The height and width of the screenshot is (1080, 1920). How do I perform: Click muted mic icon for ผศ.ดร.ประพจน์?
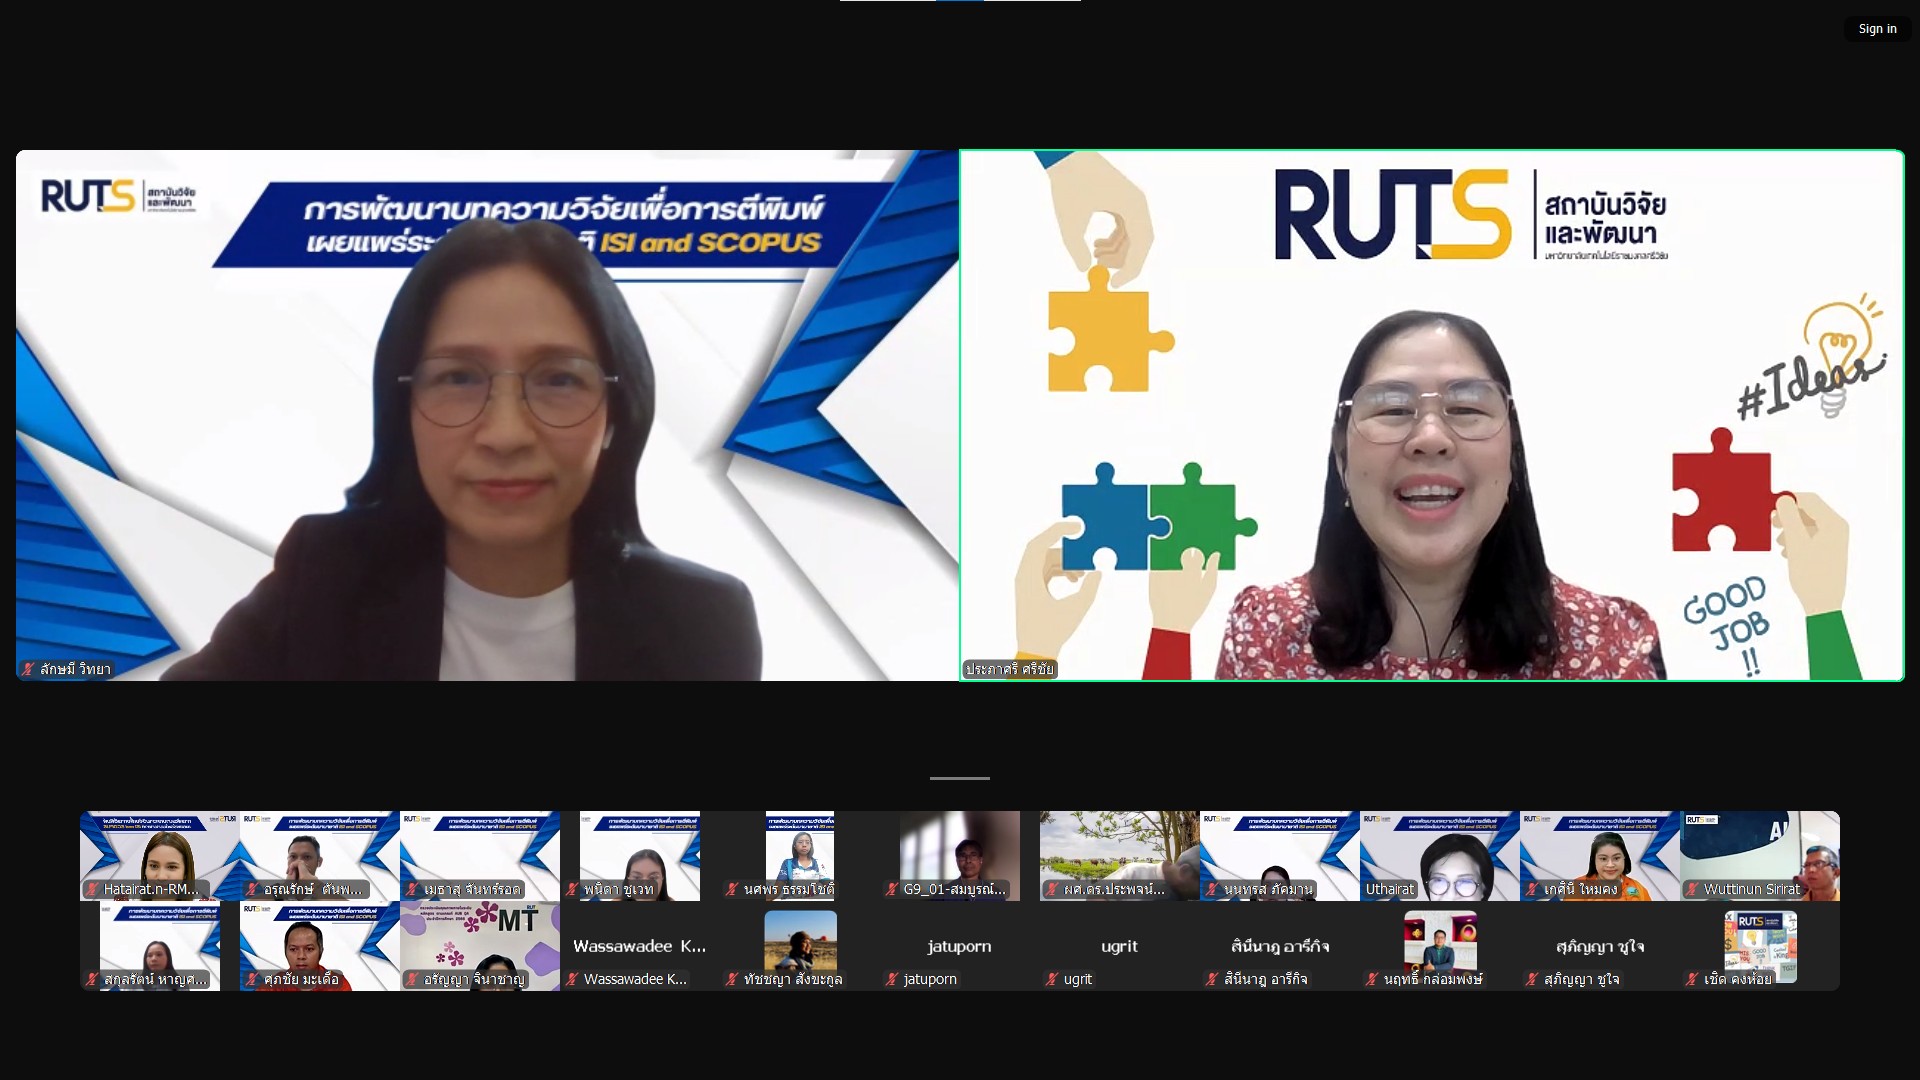[x=1052, y=889]
